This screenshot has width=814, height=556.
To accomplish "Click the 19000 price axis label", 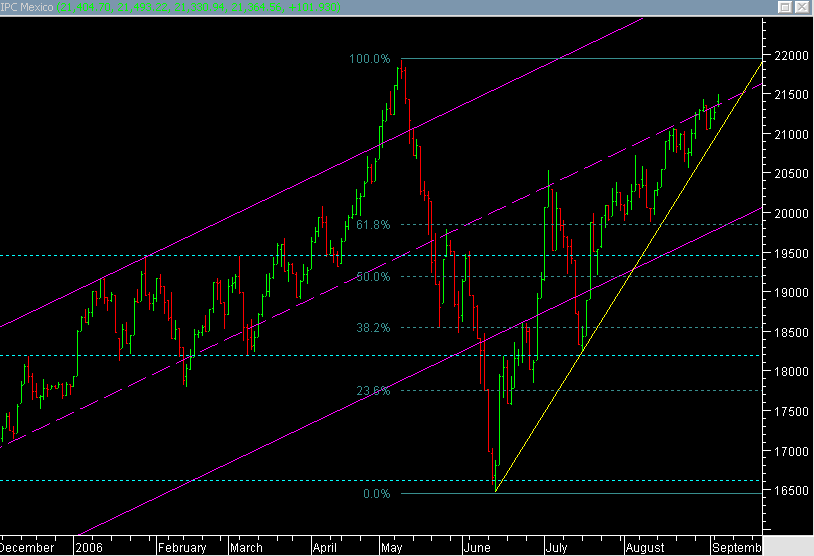I will pos(791,293).
